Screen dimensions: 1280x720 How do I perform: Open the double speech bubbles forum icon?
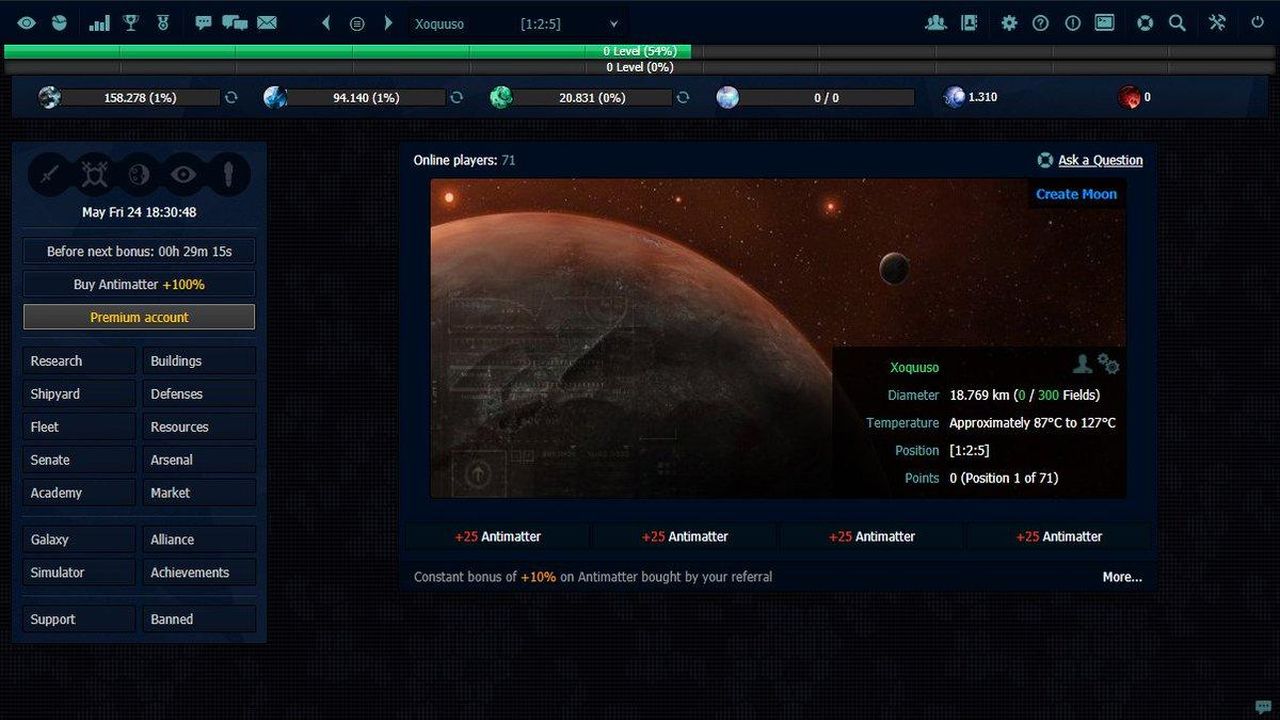(x=235, y=23)
